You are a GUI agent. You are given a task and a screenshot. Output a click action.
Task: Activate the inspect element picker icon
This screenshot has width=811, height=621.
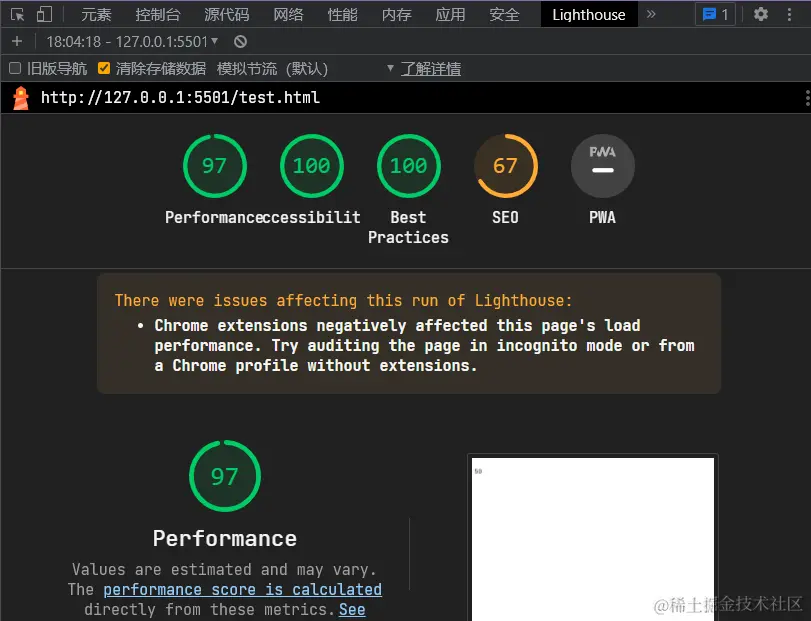pos(17,14)
